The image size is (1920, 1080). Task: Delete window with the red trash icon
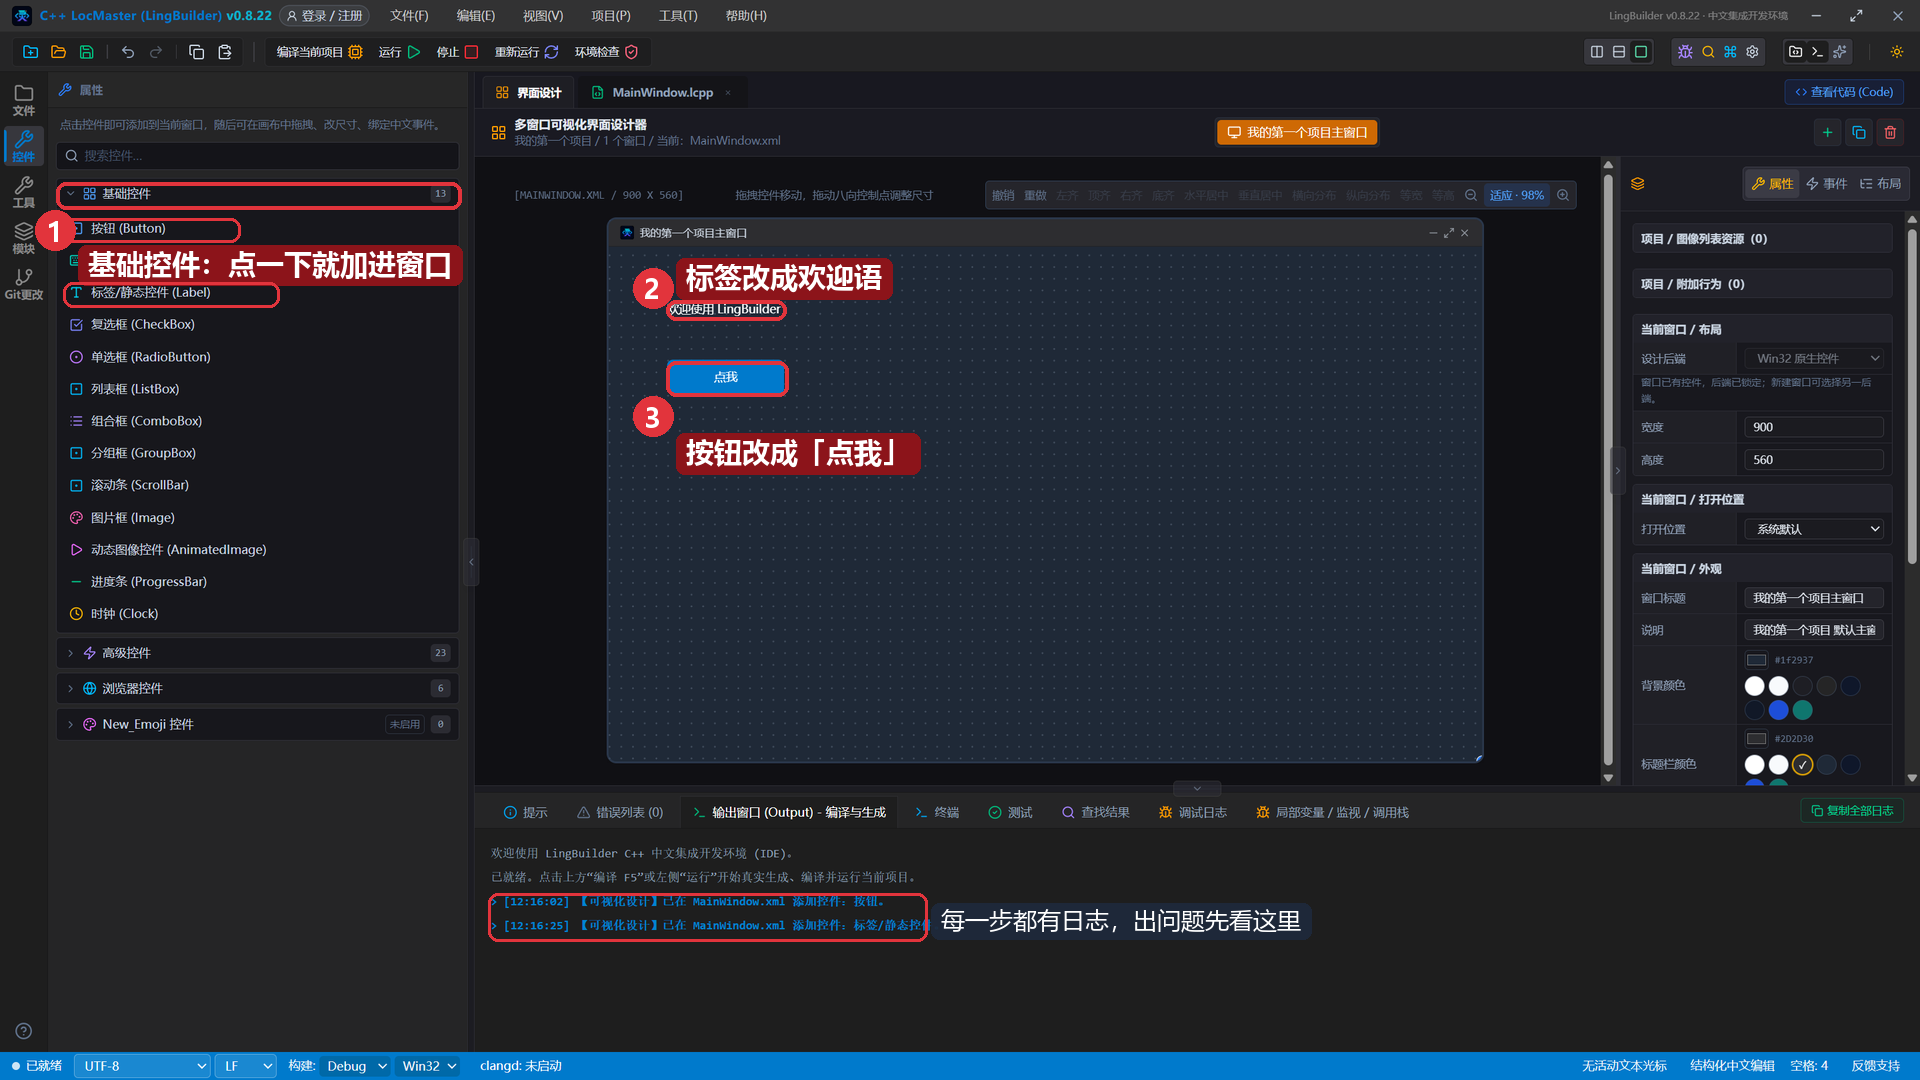coord(1890,132)
